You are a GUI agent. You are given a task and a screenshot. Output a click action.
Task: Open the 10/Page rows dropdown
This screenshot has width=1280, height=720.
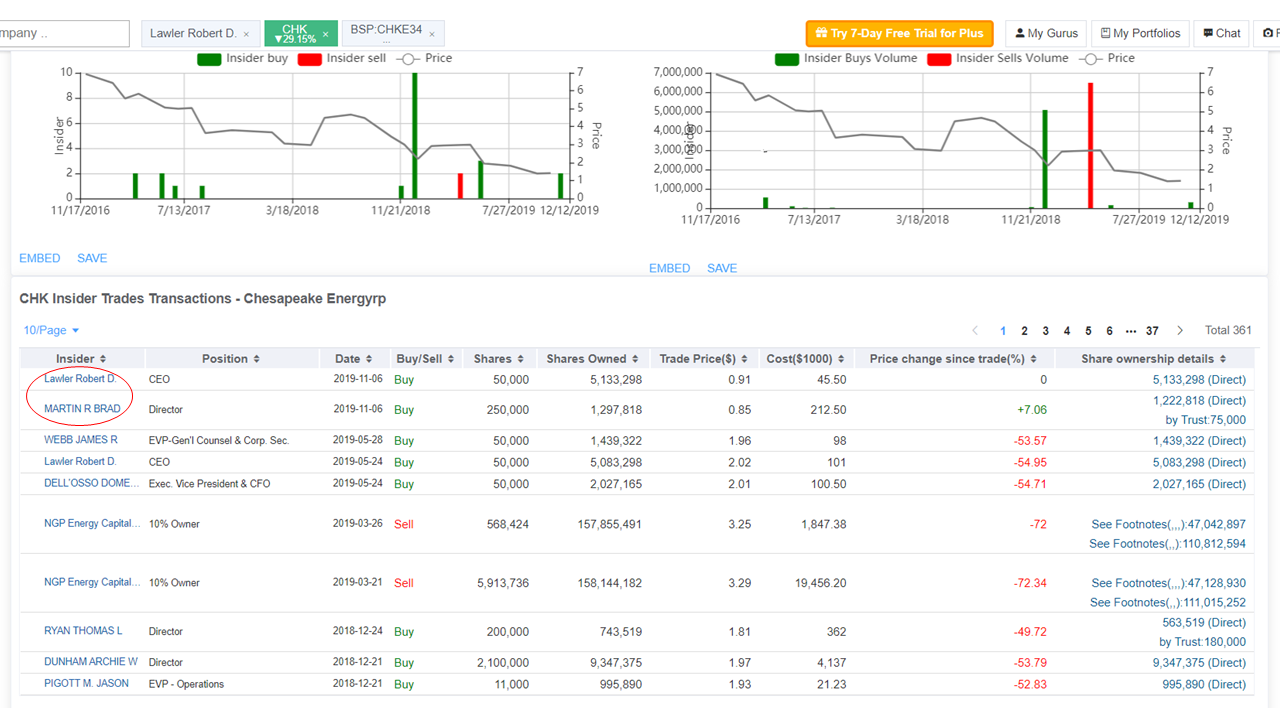(x=51, y=330)
